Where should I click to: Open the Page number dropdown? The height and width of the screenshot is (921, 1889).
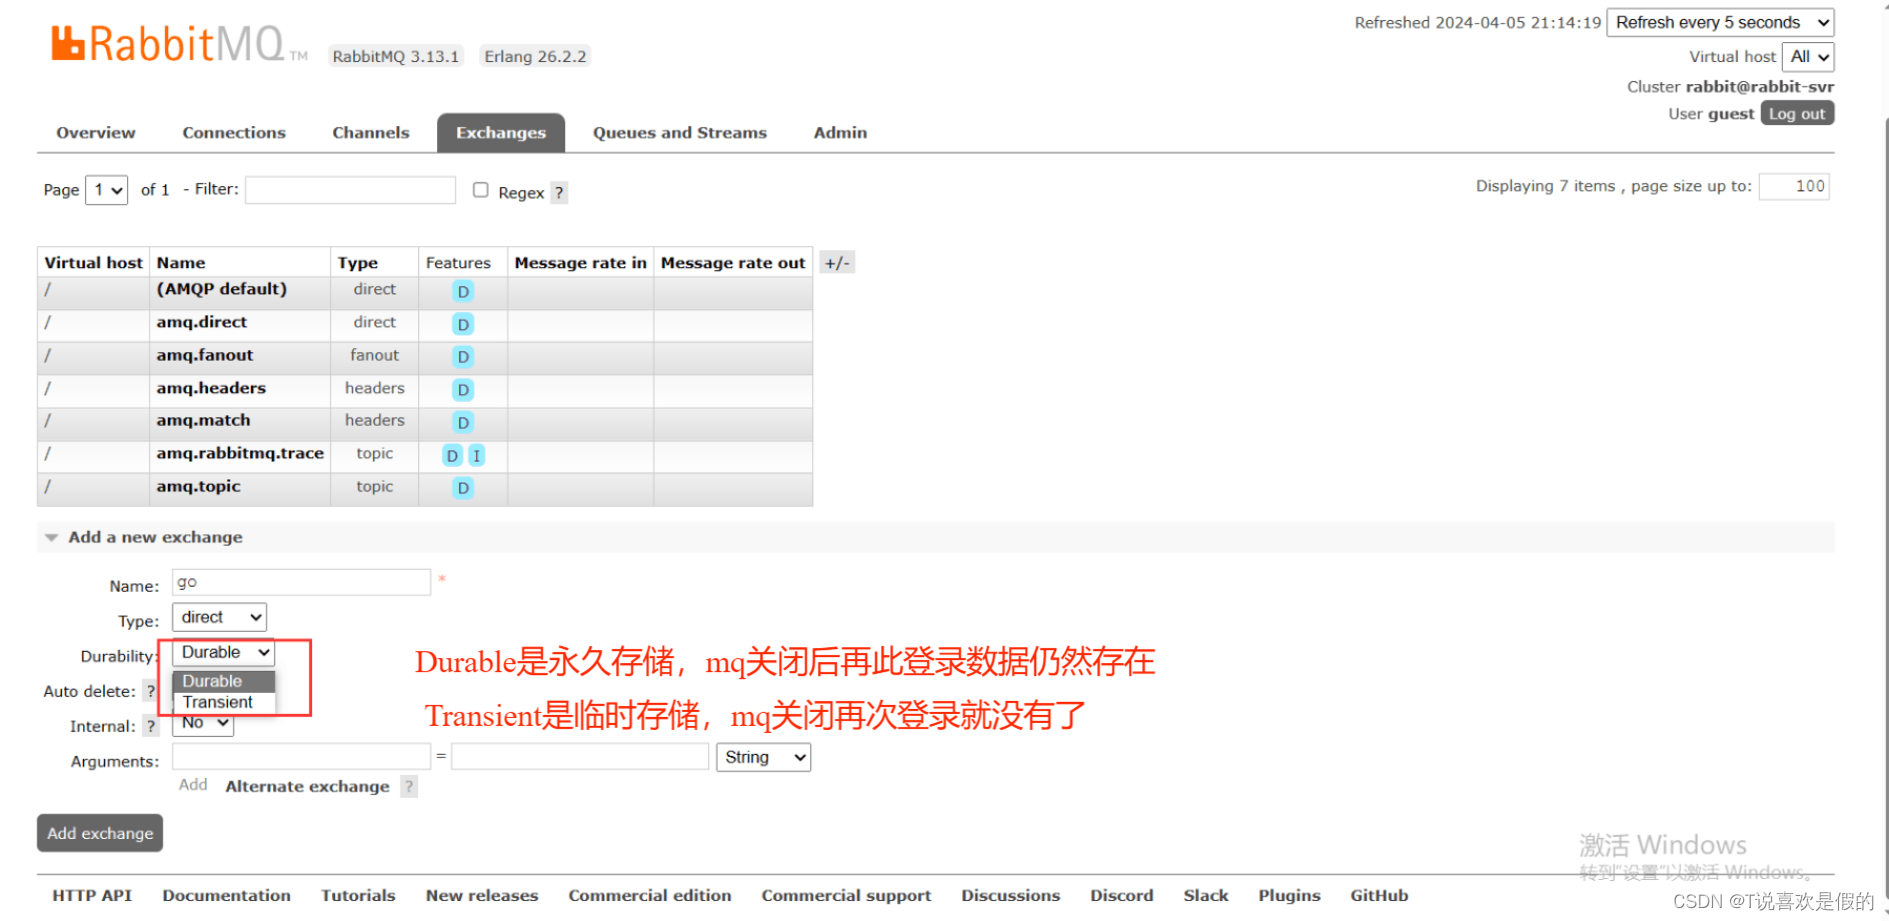click(x=107, y=190)
